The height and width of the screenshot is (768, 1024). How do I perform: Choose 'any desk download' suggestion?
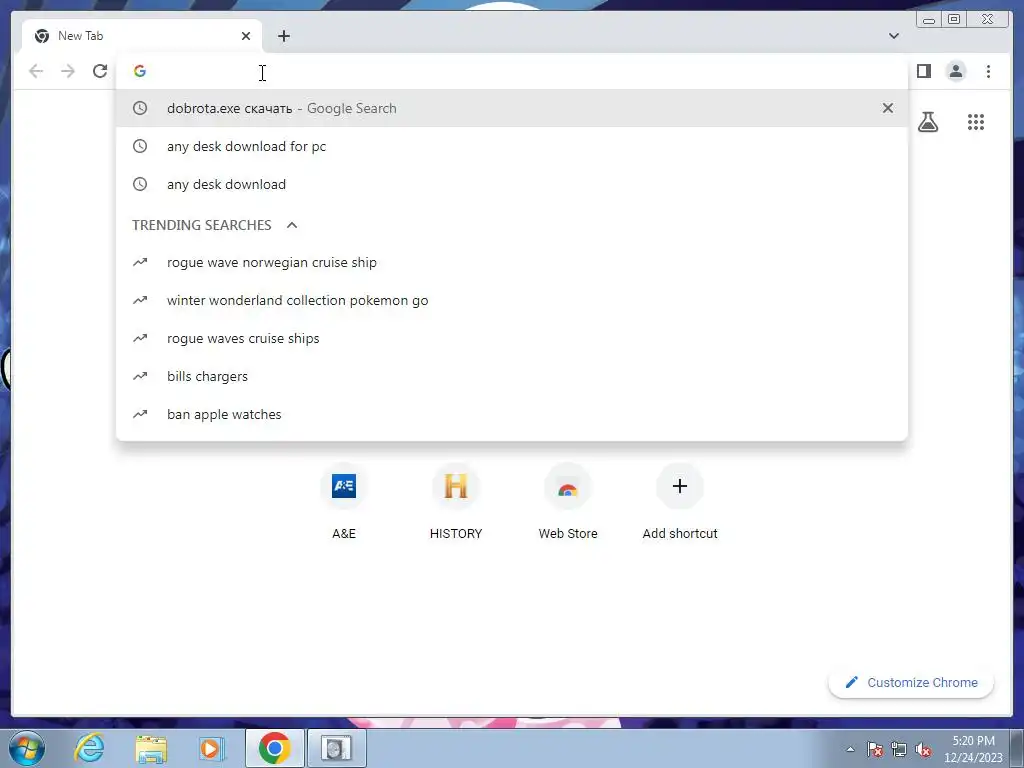(x=512, y=184)
